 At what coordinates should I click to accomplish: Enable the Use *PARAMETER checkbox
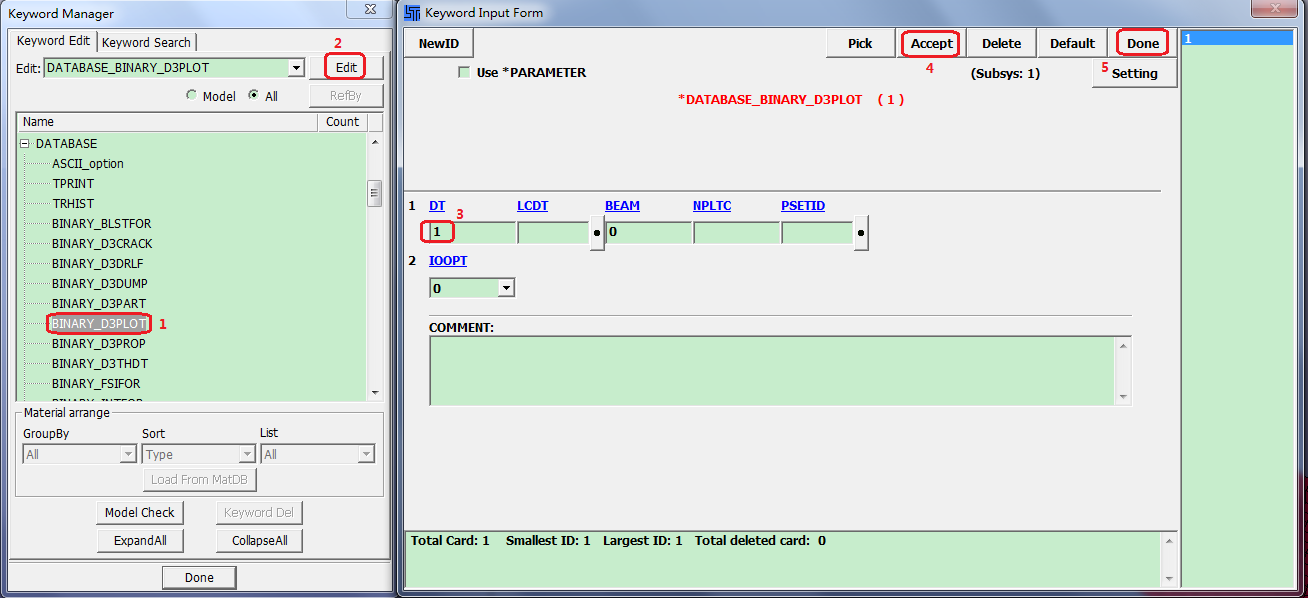(464, 72)
